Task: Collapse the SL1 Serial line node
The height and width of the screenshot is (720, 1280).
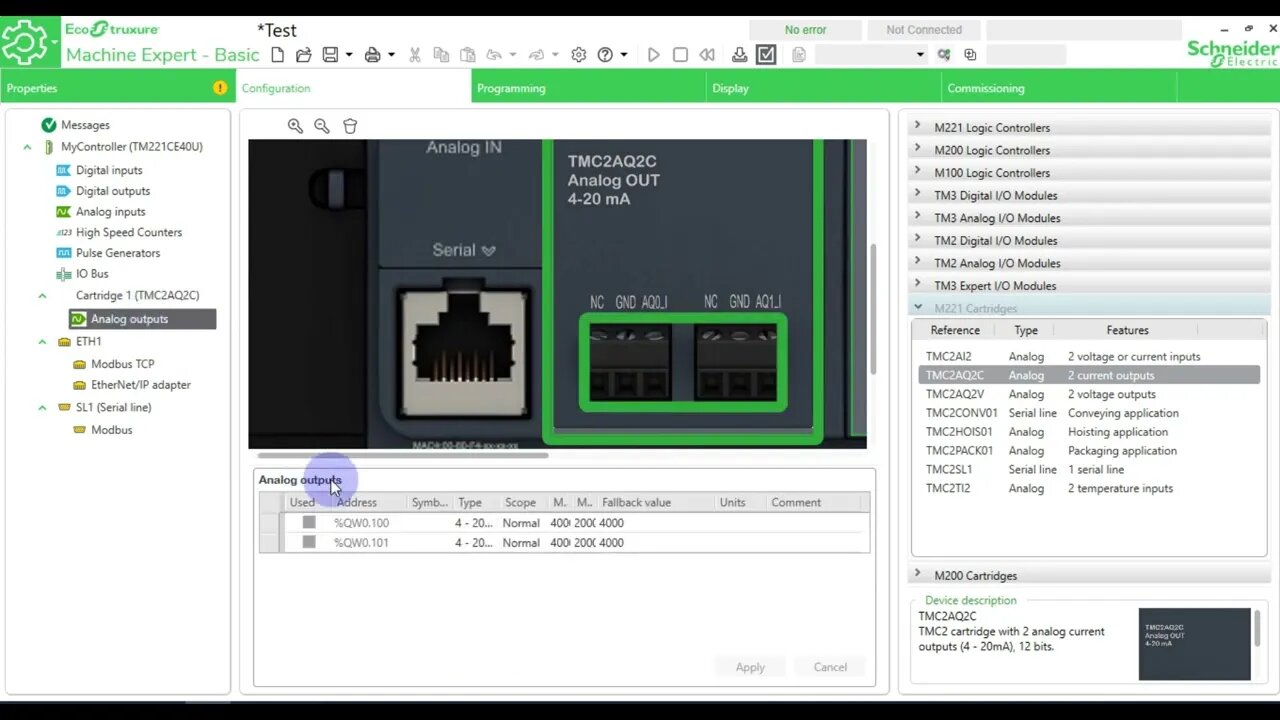Action: click(42, 408)
